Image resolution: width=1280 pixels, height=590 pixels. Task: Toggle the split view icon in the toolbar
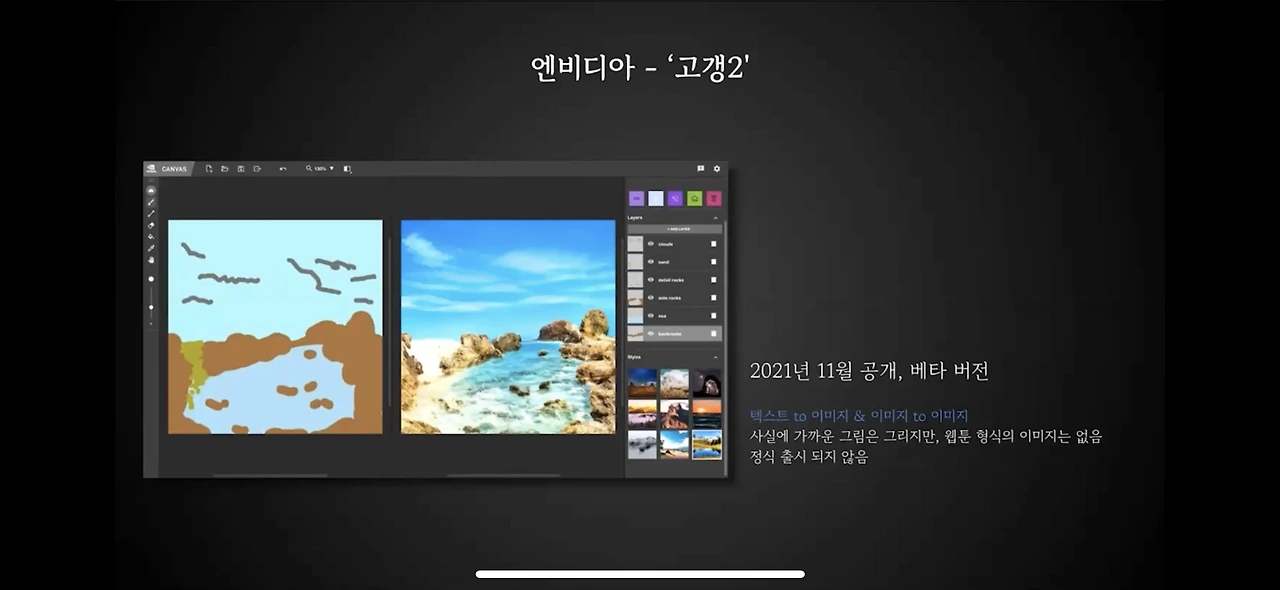pos(348,168)
